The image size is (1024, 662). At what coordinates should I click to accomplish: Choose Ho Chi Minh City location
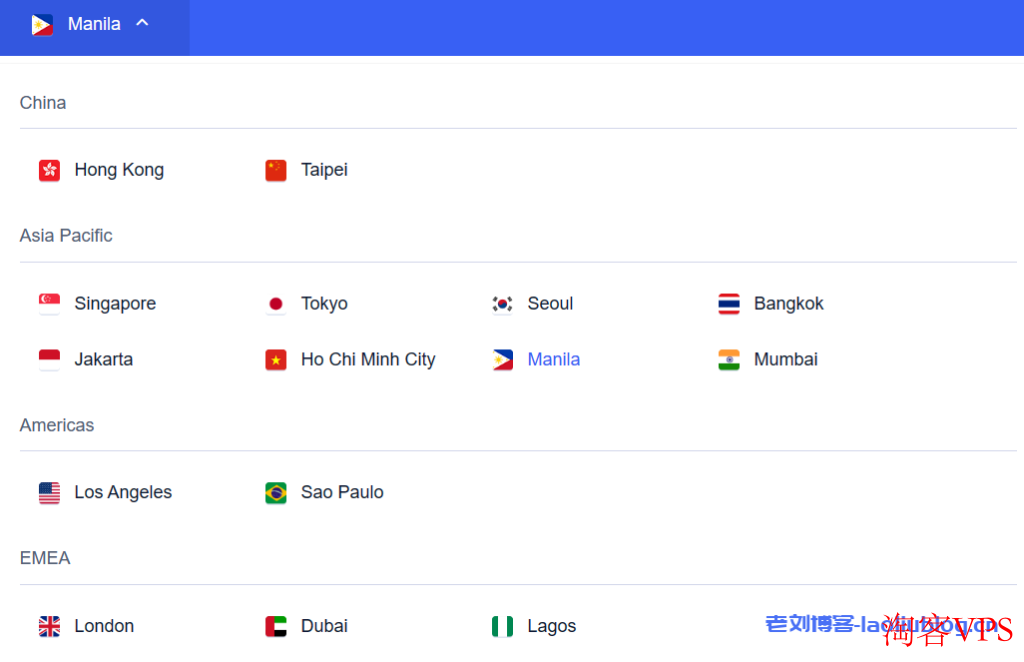coord(368,359)
